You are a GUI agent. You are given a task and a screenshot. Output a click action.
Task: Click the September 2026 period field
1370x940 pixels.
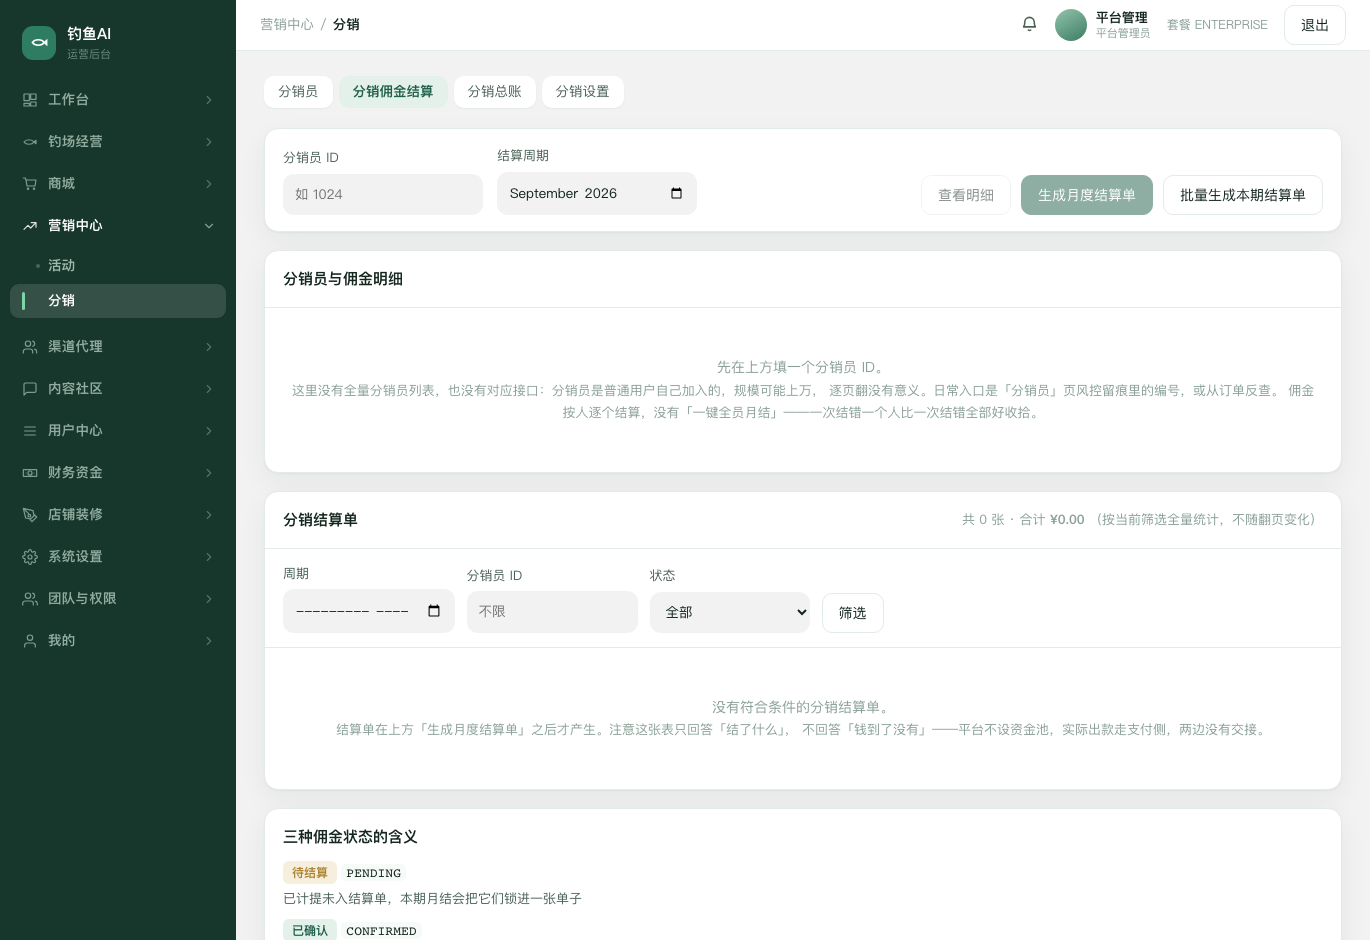pos(597,193)
